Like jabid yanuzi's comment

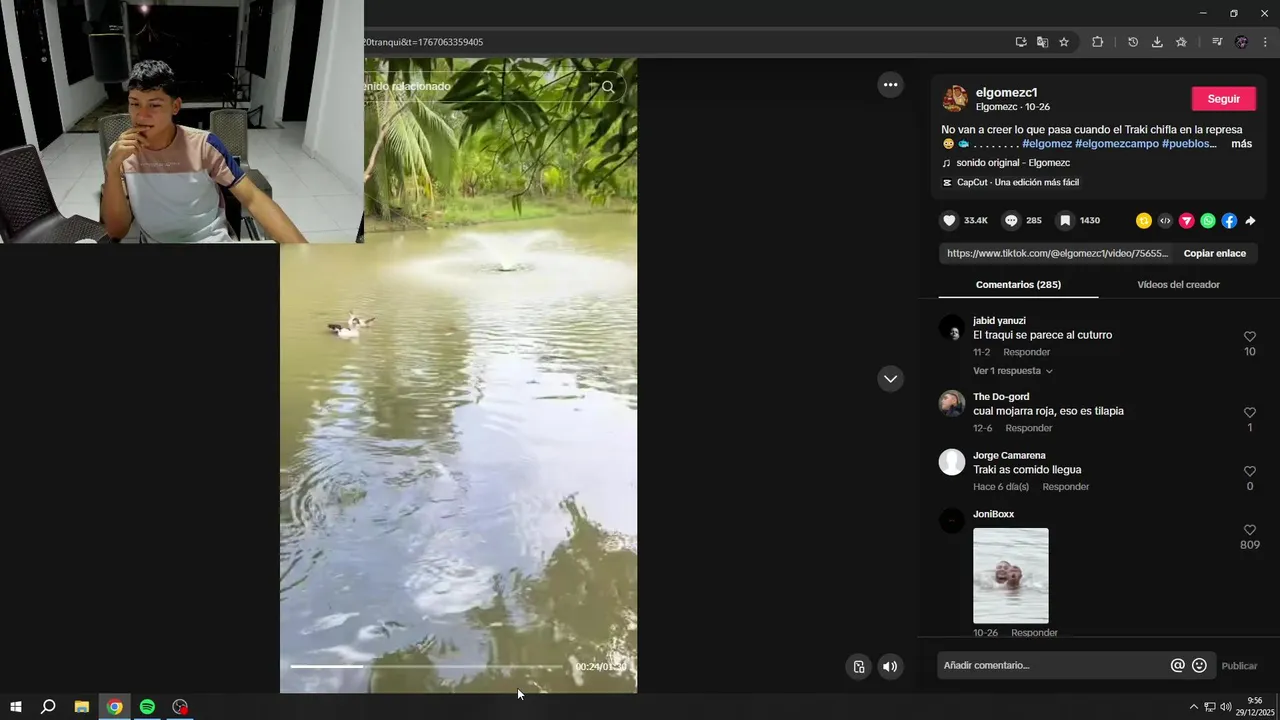(1249, 337)
